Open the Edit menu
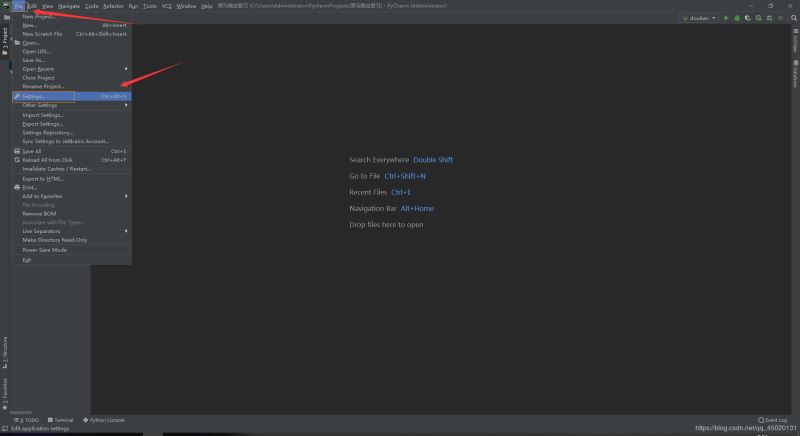 [x=32, y=6]
